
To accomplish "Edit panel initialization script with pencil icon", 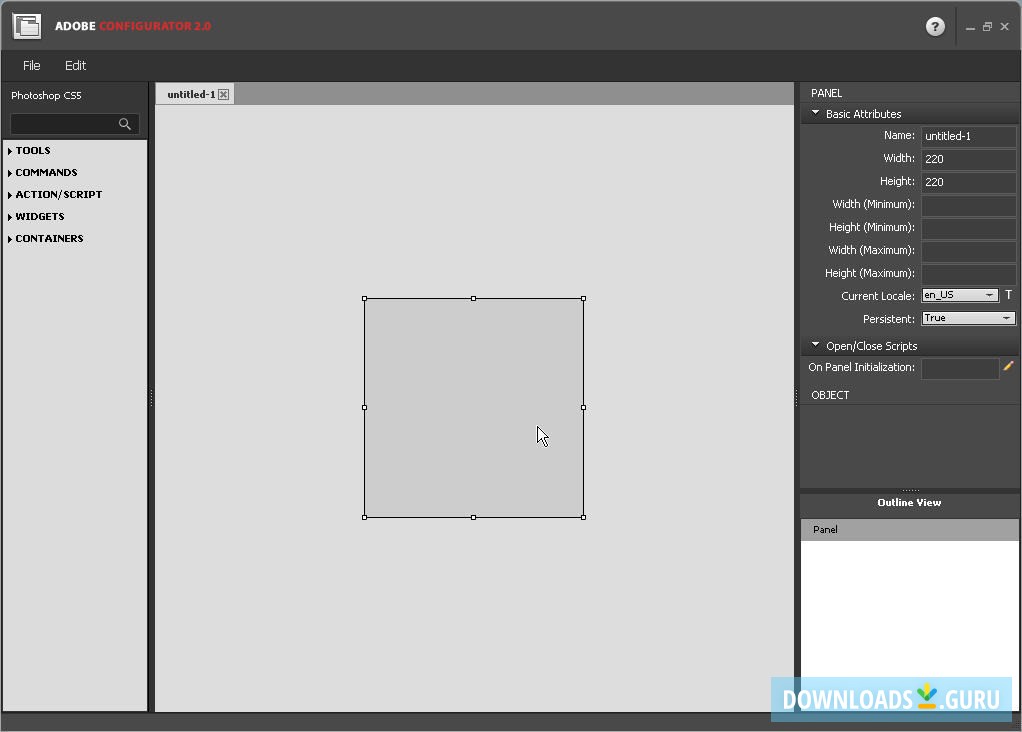I will click(1008, 366).
